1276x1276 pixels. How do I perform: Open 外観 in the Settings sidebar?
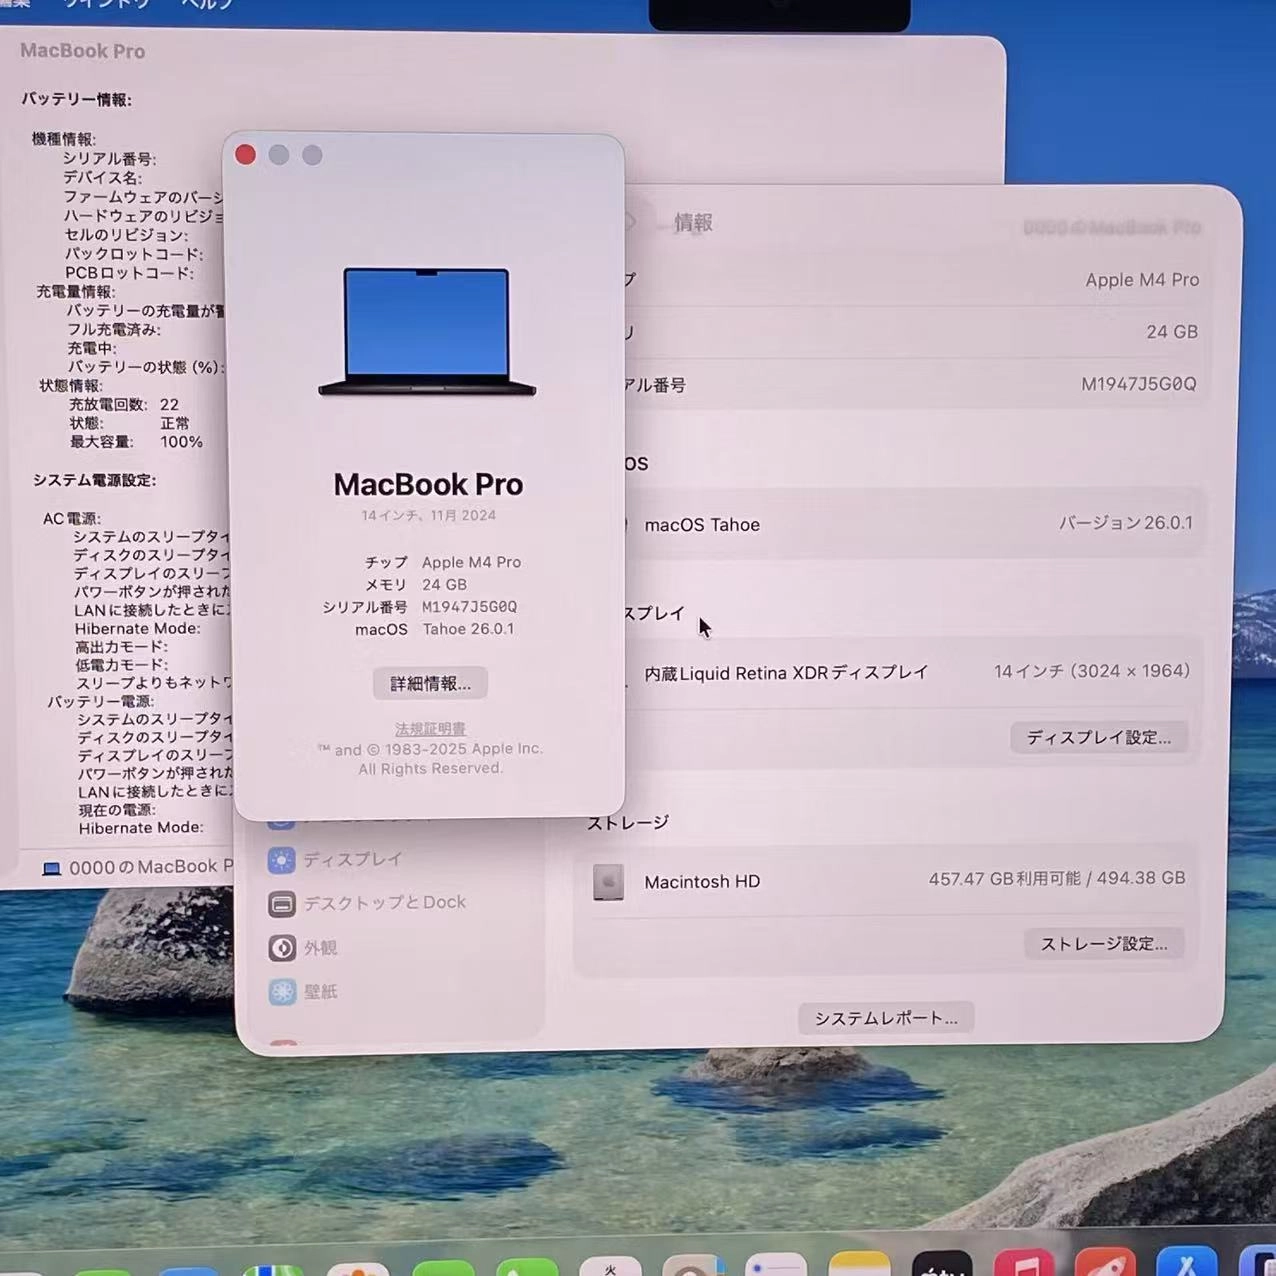[303, 947]
